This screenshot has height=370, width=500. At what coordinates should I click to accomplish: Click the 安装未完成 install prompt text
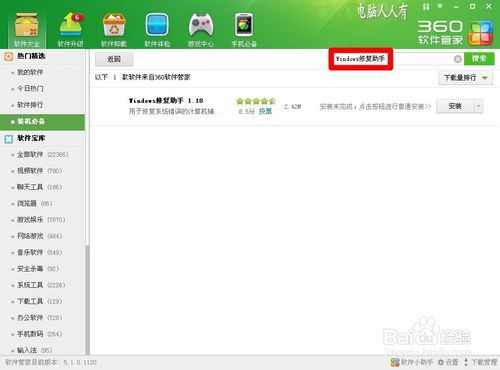[x=375, y=107]
